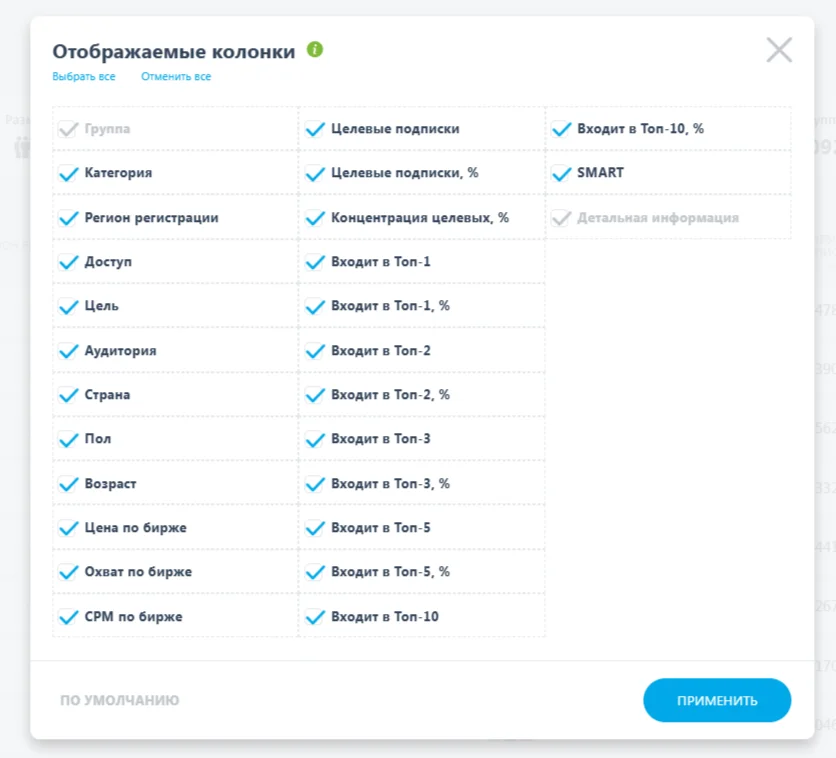Uncheck the Категория column checkbox
836x758 pixels.
[68, 173]
